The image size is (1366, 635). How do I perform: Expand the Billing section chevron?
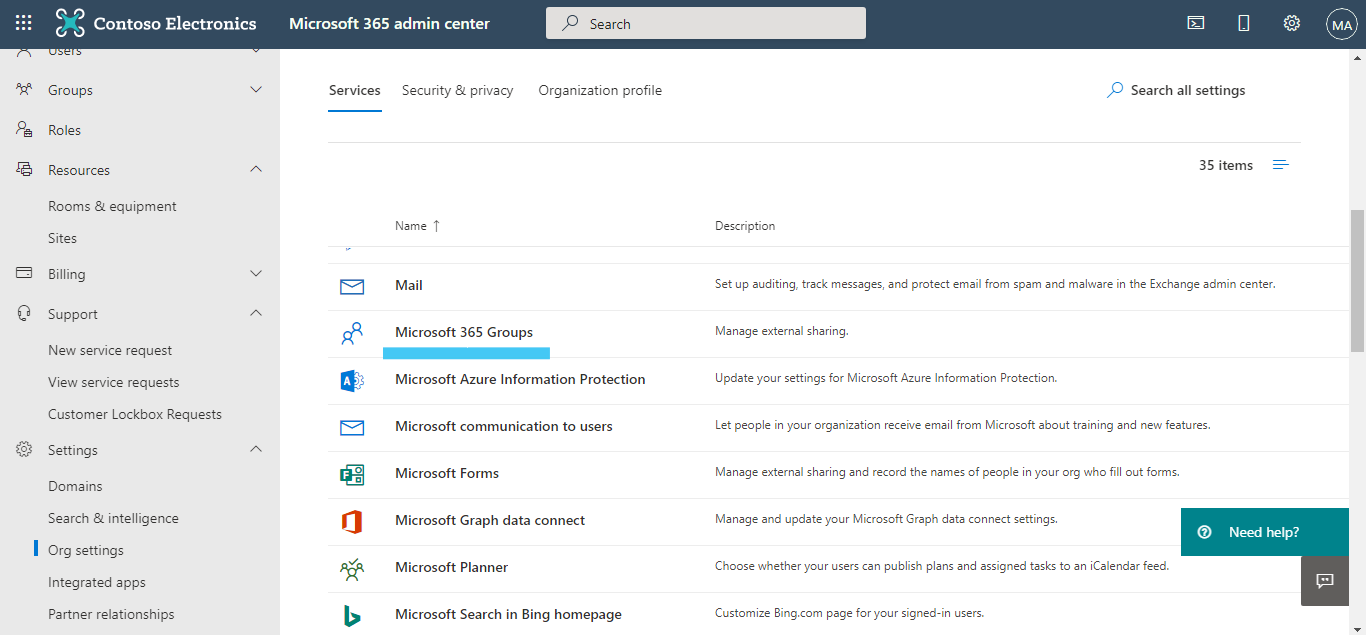click(x=256, y=274)
